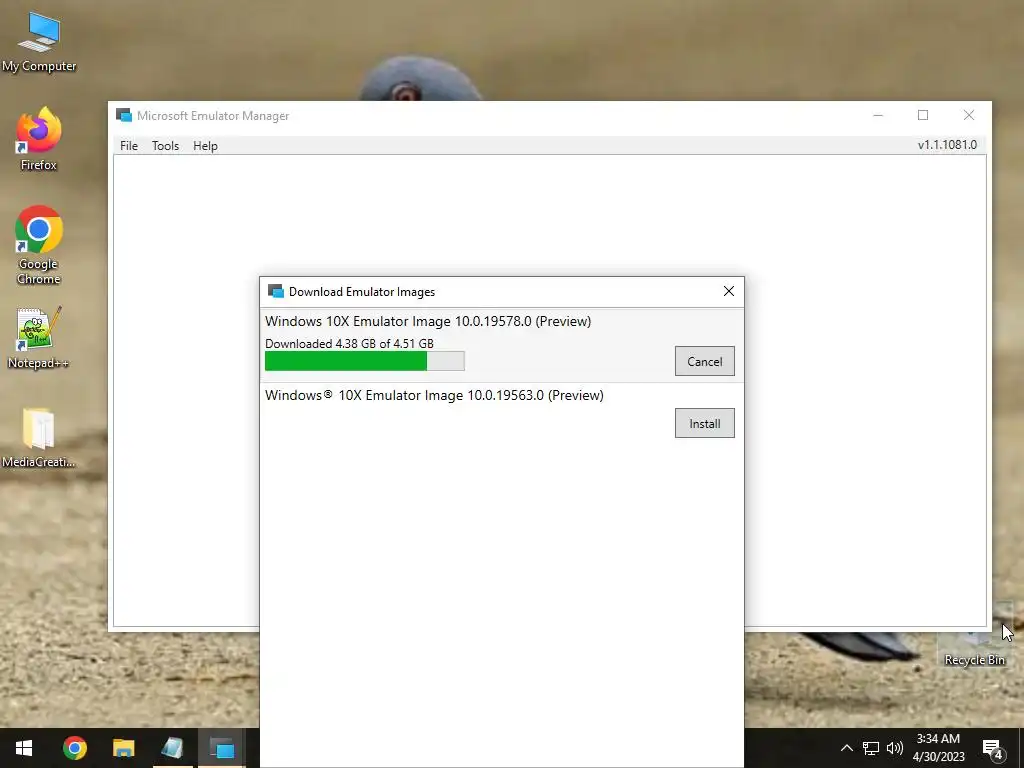Click the Download Emulator Images dialog icon
Viewport: 1024px width, 768px height.
coord(276,291)
